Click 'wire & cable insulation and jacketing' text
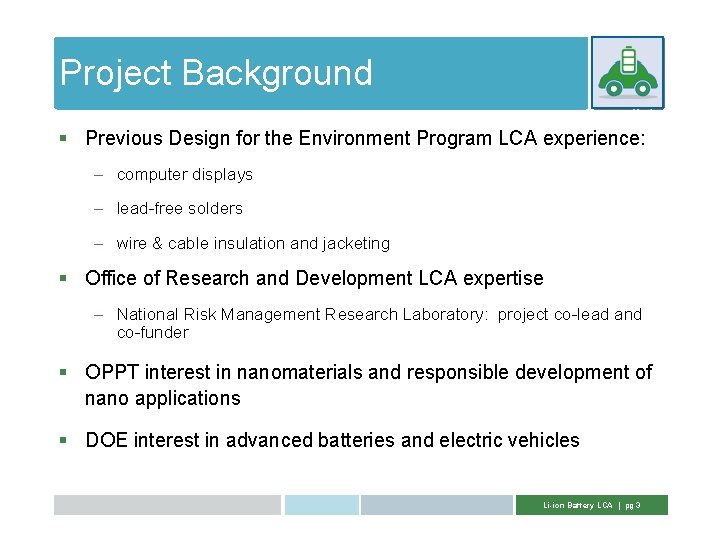 [x=253, y=243]
